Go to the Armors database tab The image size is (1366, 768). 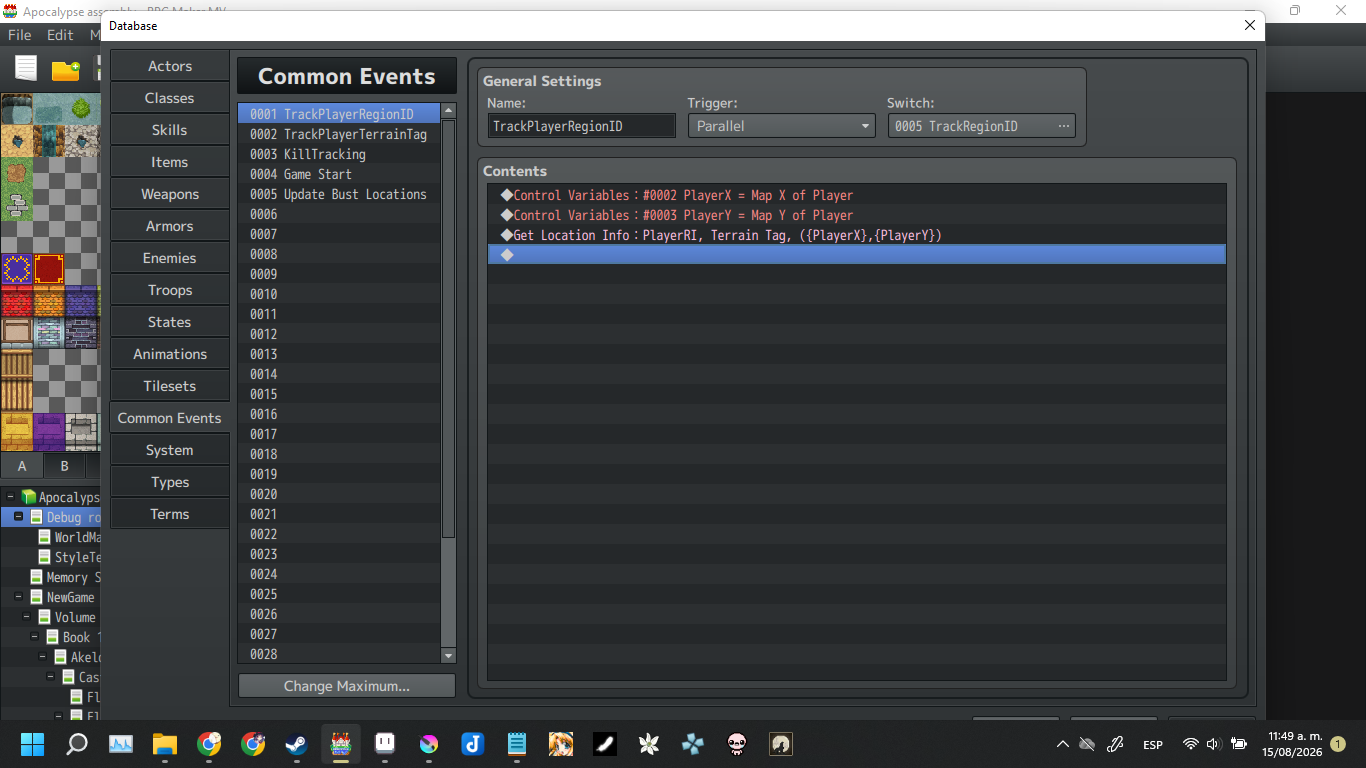tap(170, 226)
